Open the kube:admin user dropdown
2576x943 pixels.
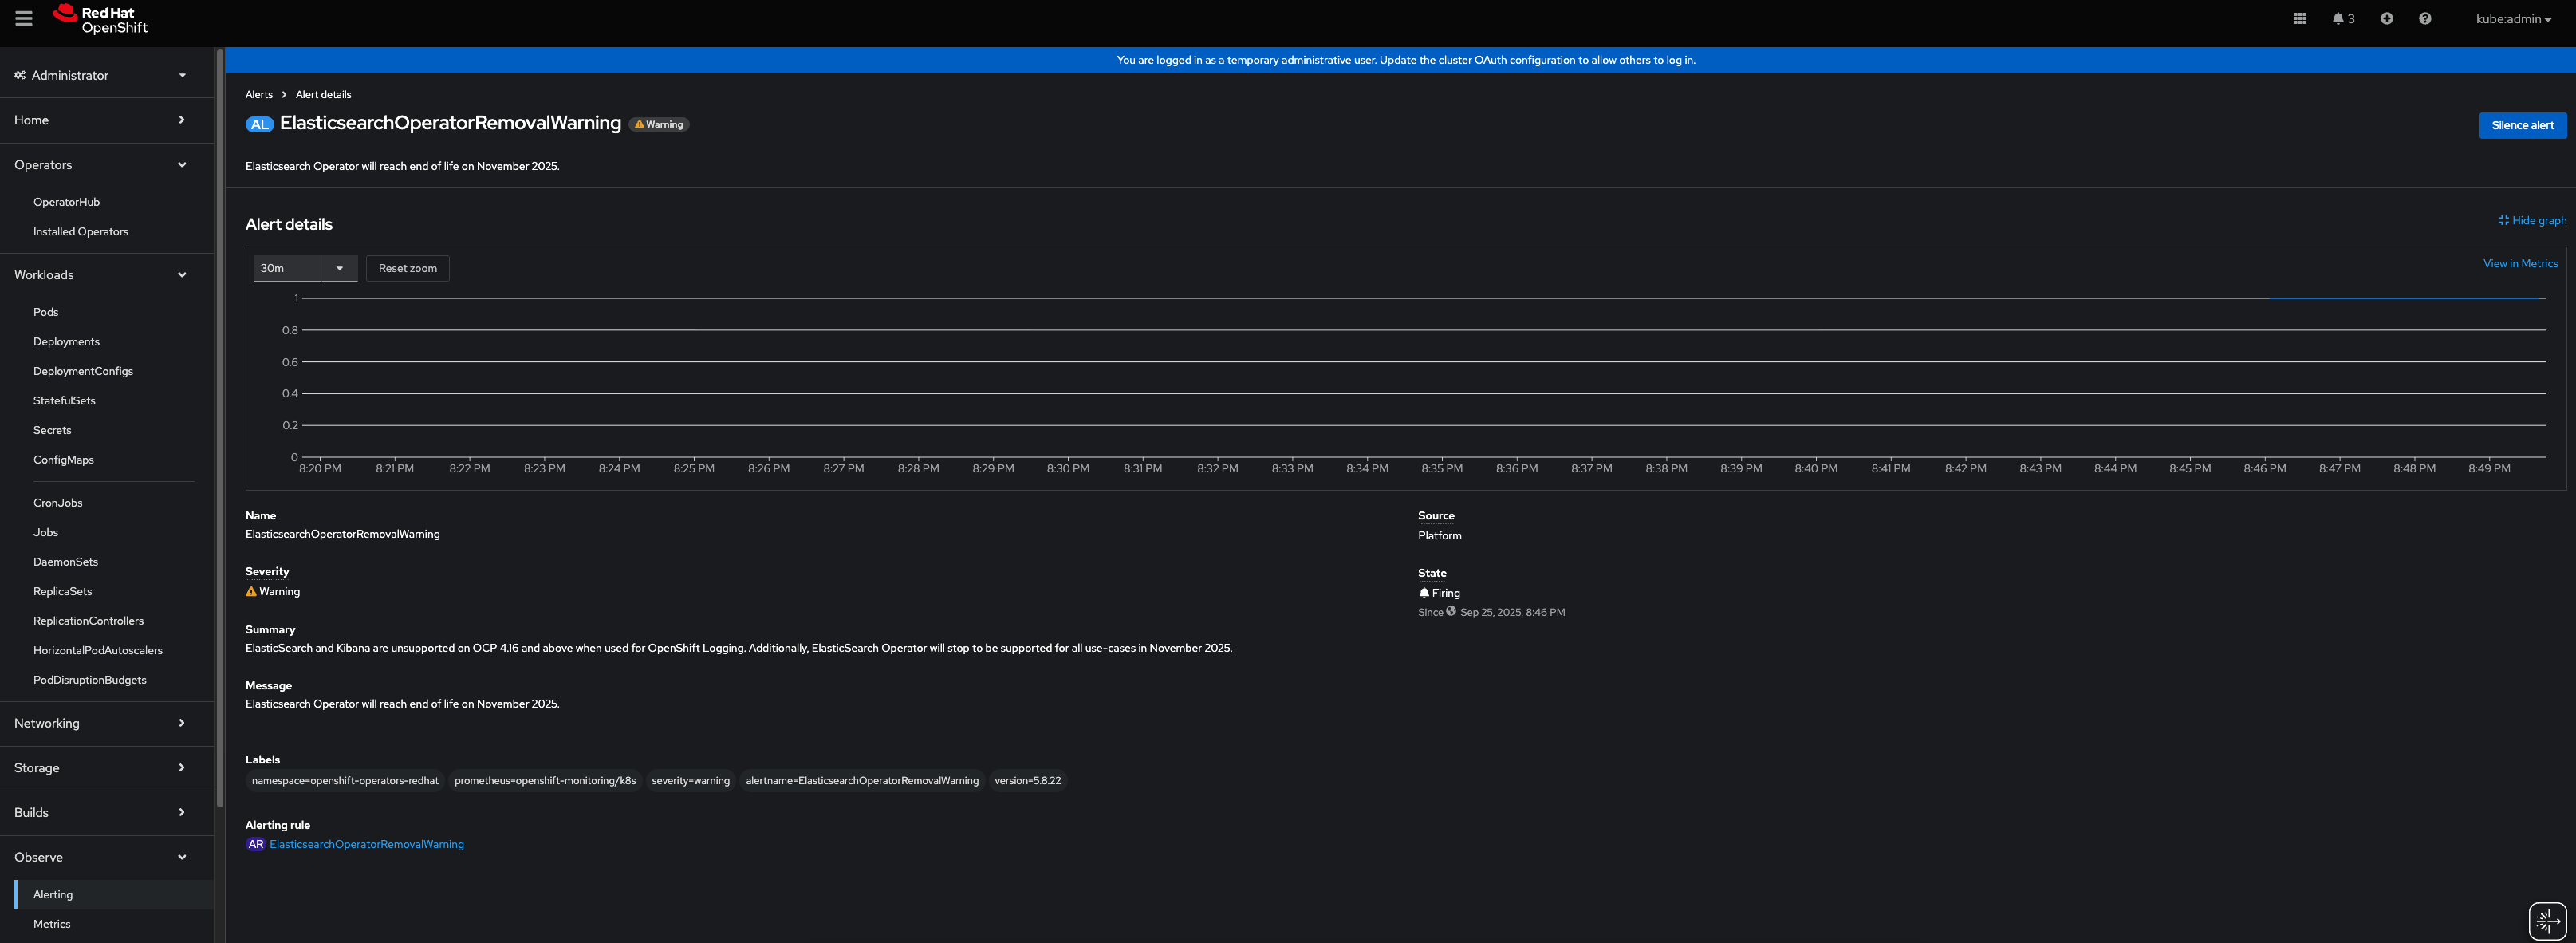point(2512,19)
